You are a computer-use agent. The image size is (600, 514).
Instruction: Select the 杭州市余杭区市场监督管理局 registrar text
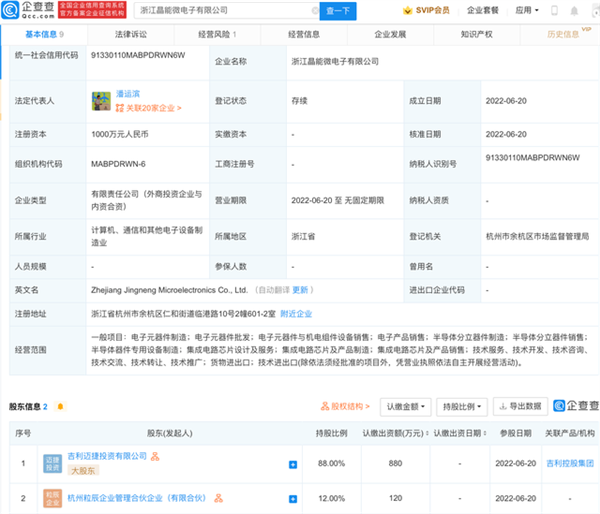pyautogui.click(x=537, y=237)
